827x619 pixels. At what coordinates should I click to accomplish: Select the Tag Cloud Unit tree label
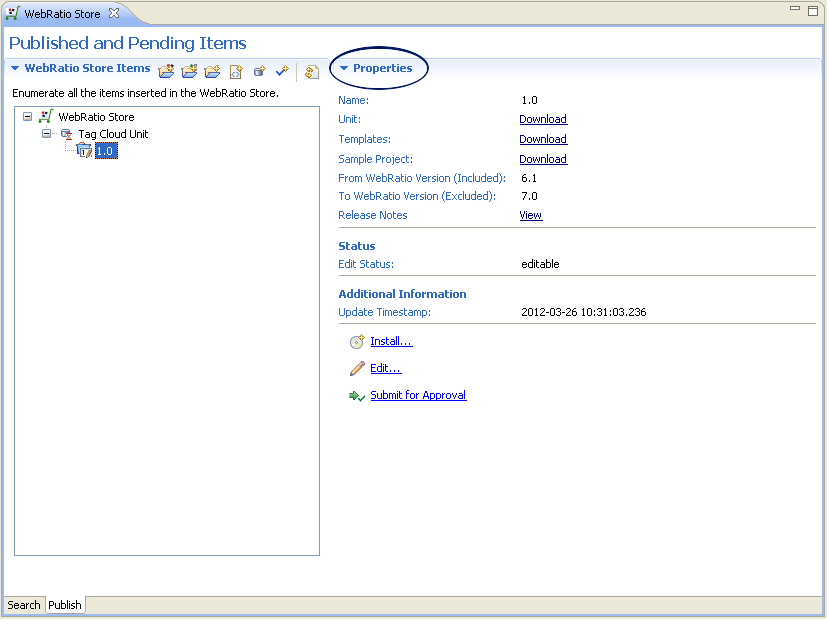[113, 134]
